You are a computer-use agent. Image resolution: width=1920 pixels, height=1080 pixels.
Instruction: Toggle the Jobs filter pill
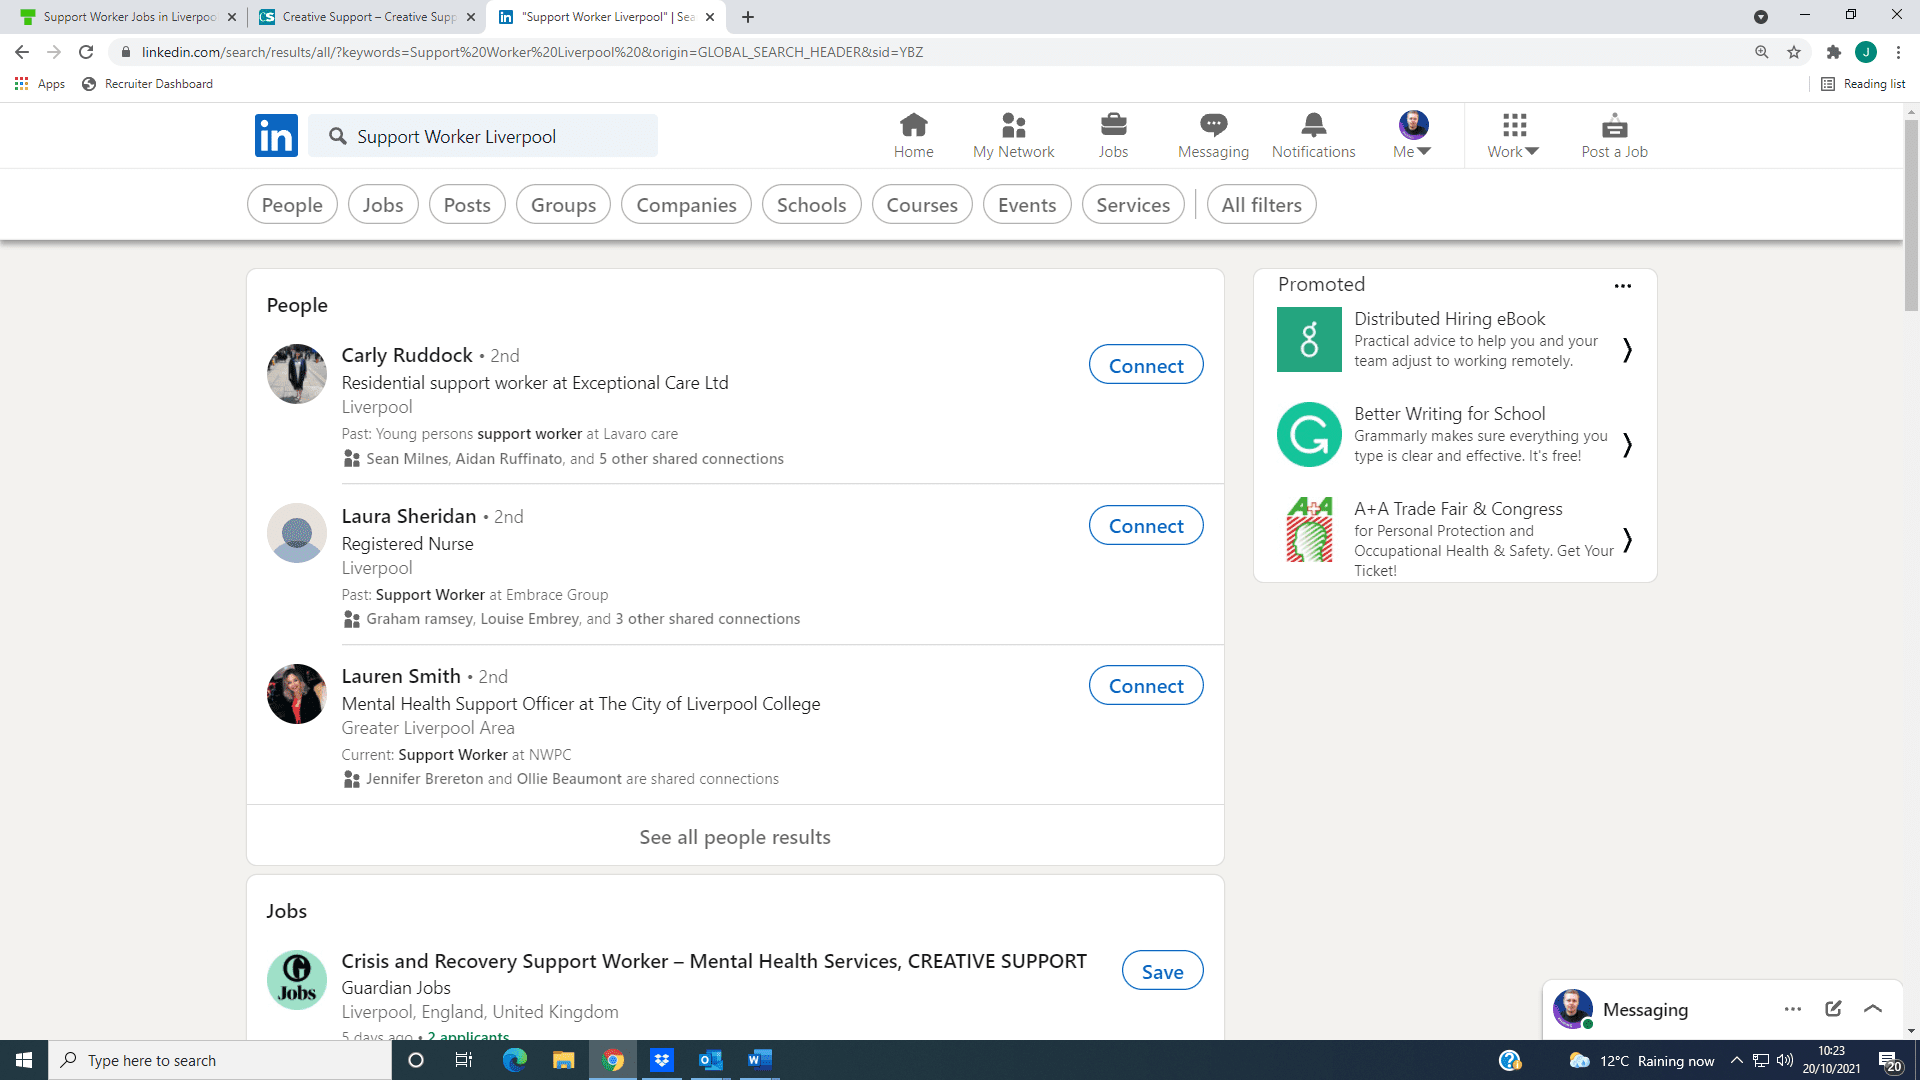pos(383,205)
